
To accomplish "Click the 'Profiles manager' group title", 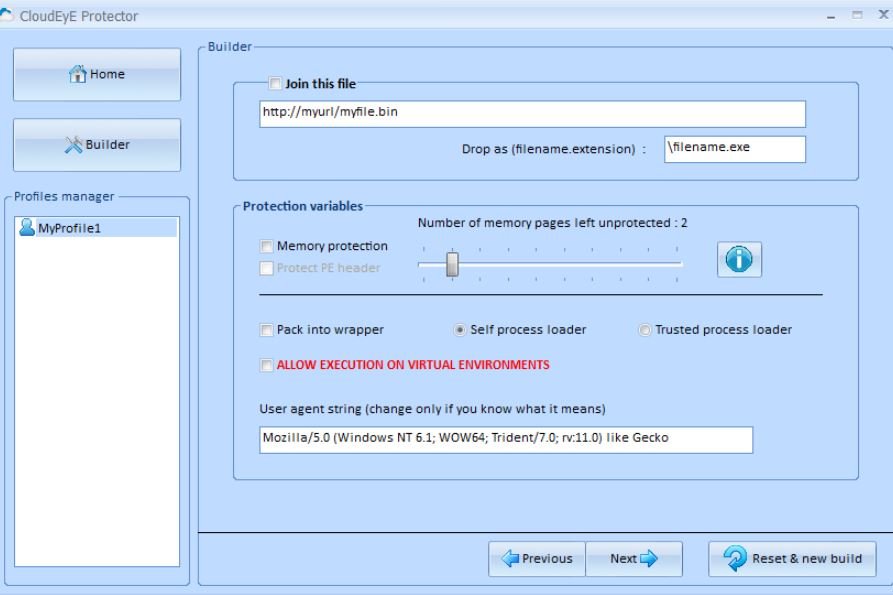I will 64,196.
